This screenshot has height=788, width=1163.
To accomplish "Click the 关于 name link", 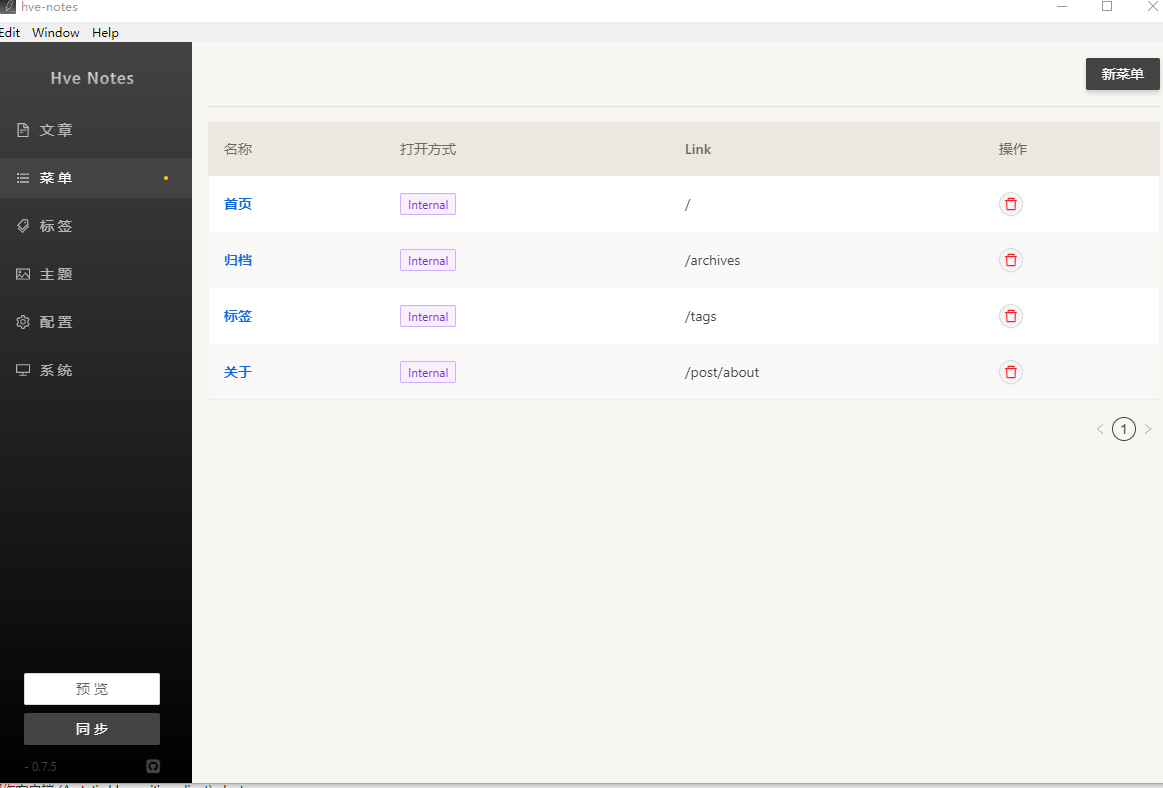I will (x=238, y=372).
